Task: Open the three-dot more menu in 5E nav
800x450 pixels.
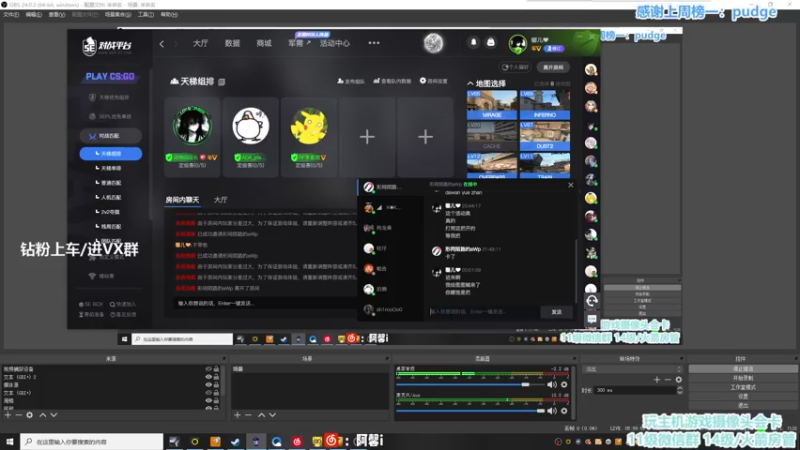Action: click(x=374, y=43)
